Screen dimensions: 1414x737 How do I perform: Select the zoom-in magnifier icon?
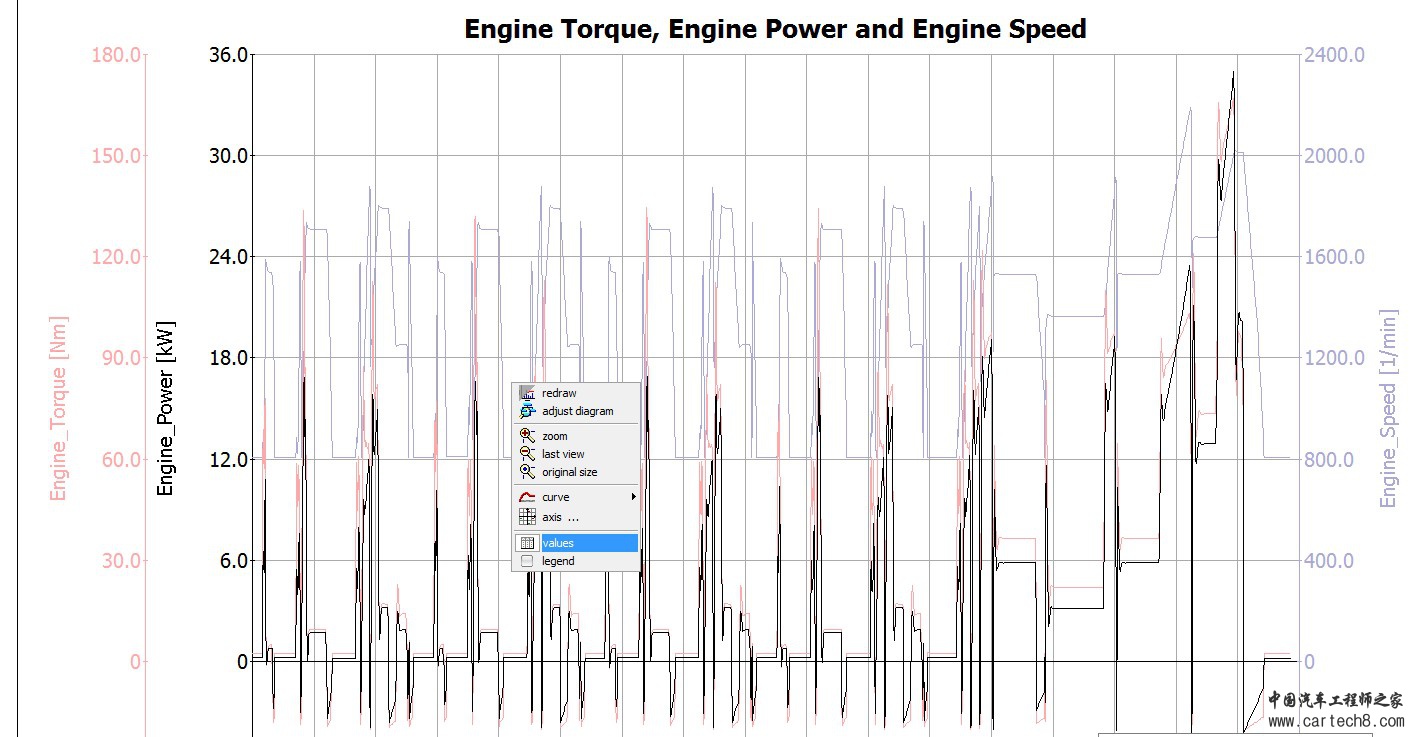(527, 436)
